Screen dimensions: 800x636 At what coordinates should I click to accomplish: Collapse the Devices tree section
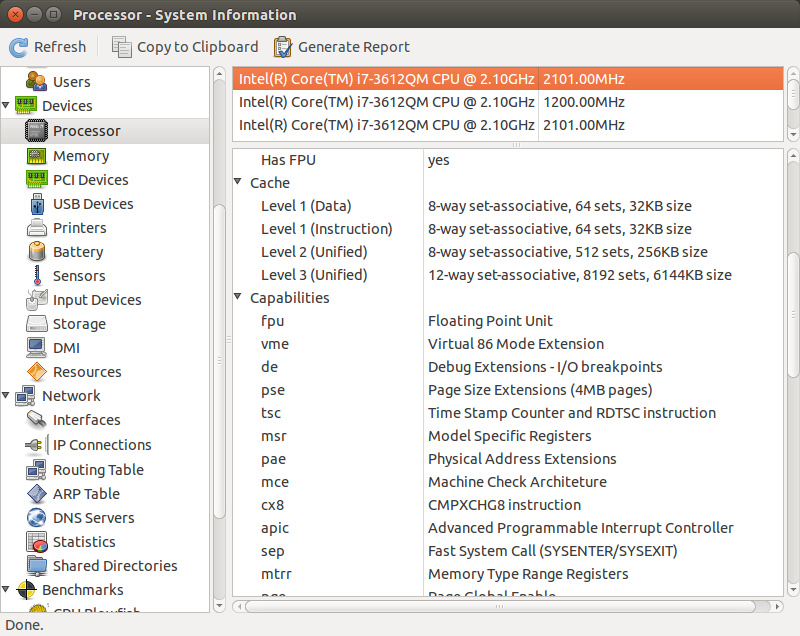tap(7, 106)
